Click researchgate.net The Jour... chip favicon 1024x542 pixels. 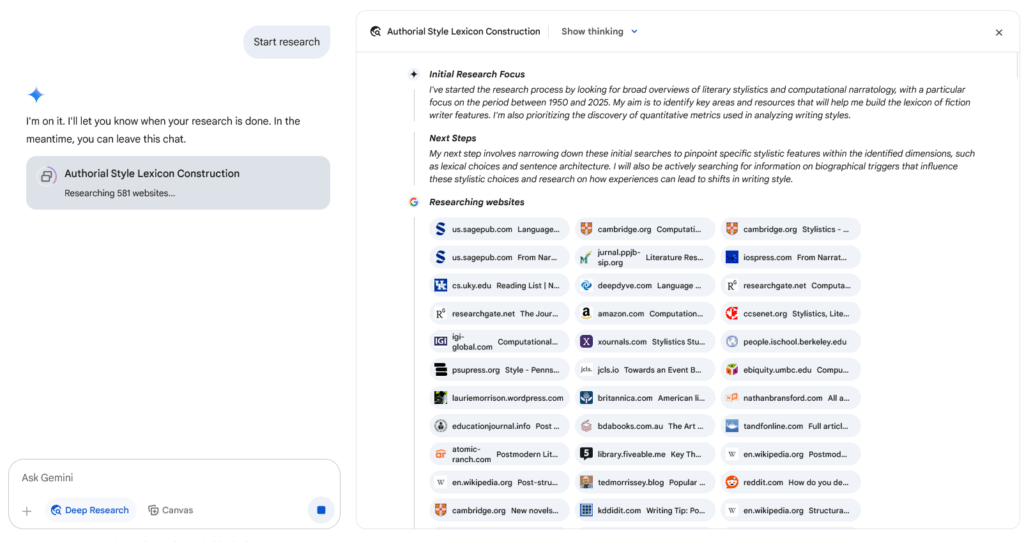tap(441, 313)
